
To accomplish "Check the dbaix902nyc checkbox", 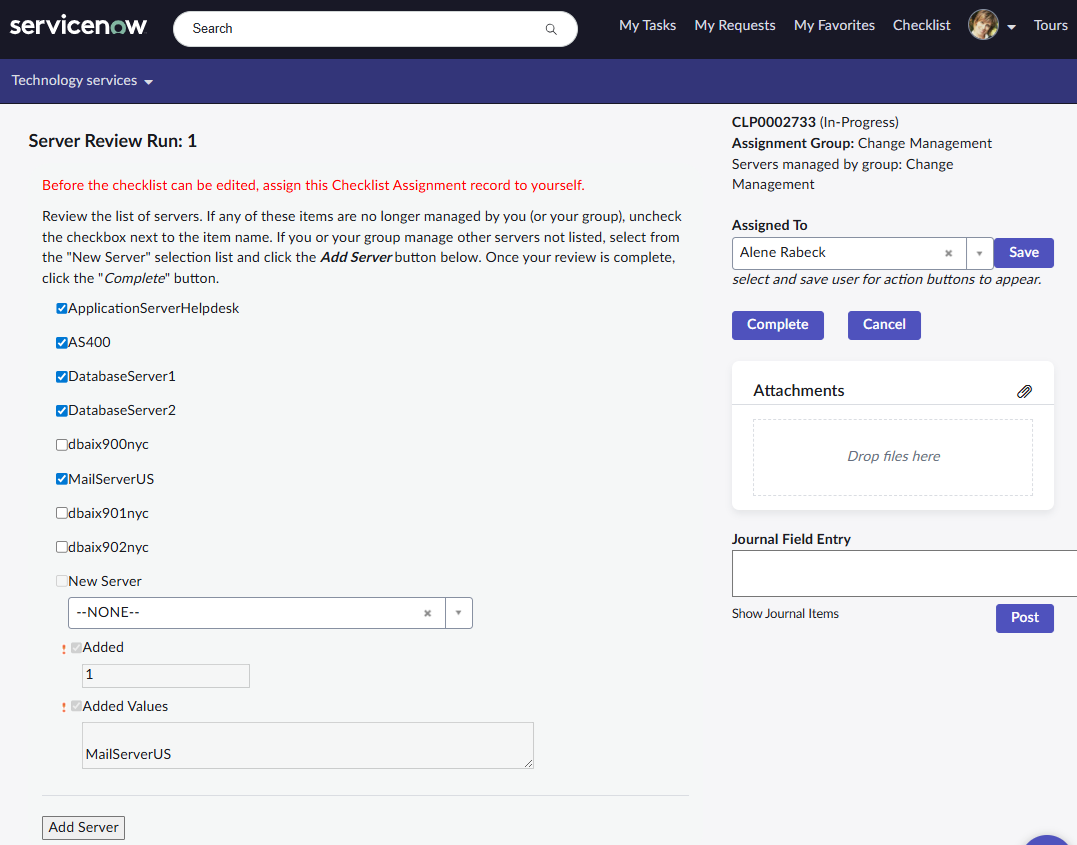I will pos(62,547).
